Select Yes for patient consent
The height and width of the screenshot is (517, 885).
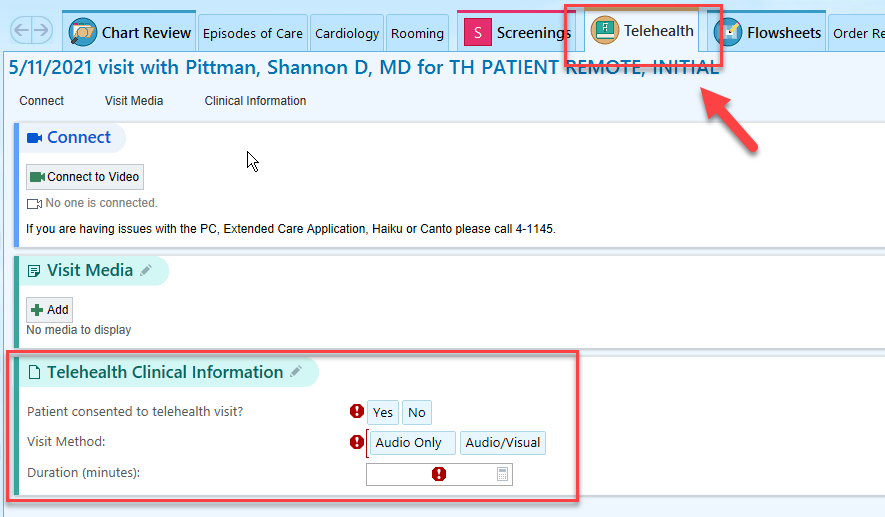click(x=383, y=413)
